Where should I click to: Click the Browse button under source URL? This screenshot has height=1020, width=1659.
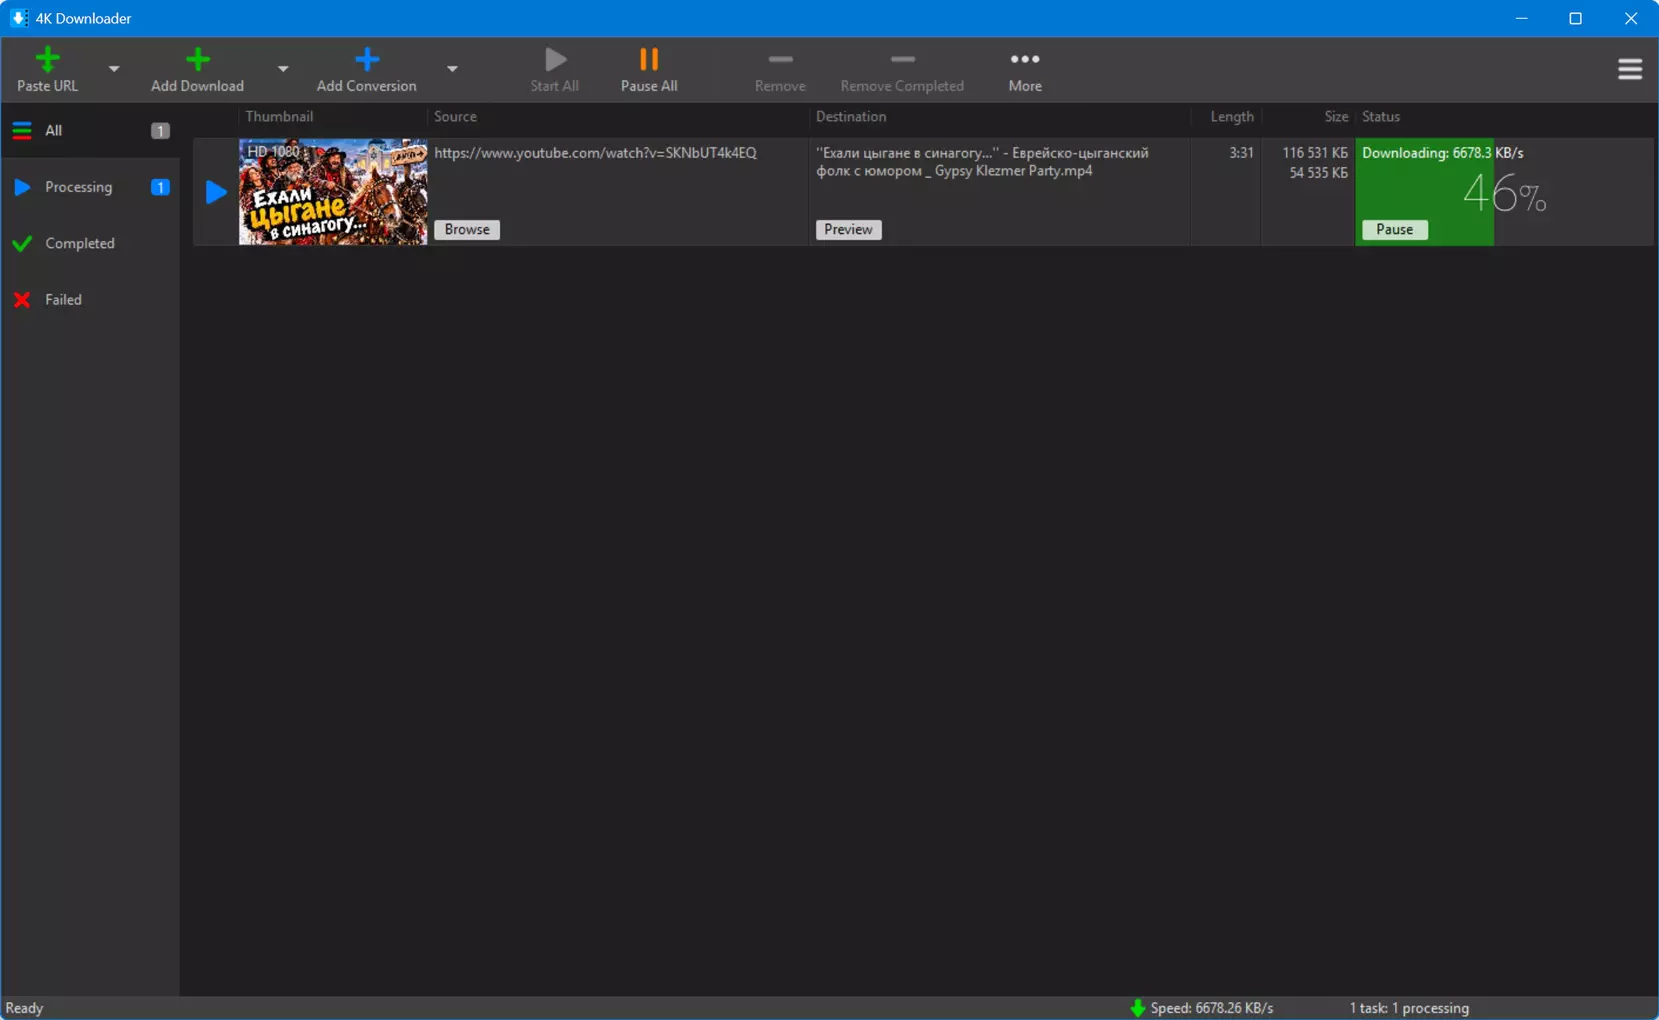[467, 229]
